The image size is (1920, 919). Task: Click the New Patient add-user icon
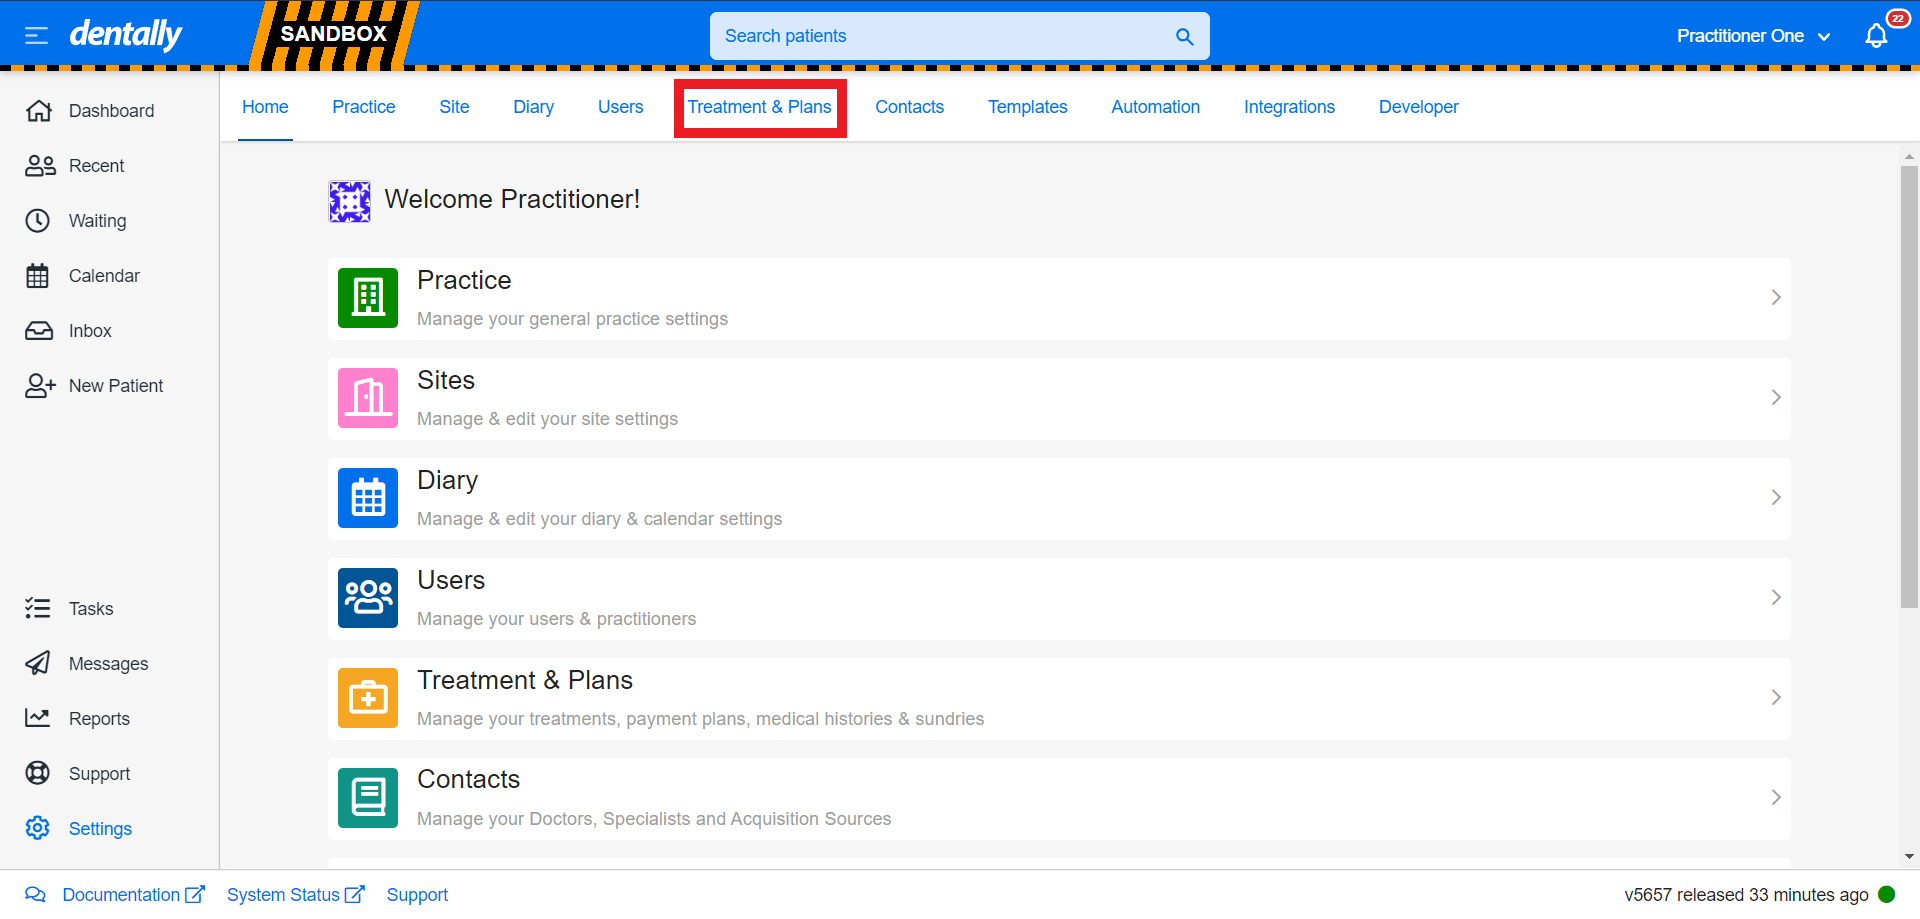click(39, 386)
